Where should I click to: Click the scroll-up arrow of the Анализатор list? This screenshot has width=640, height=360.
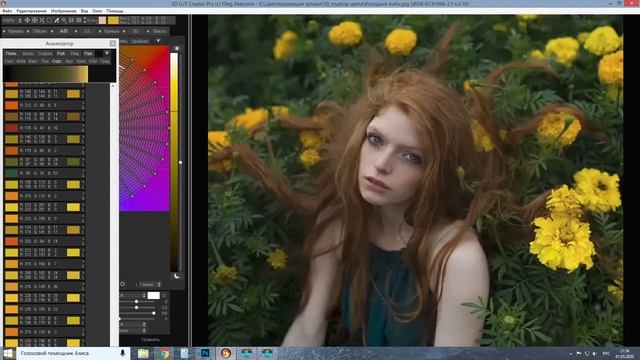113,86
